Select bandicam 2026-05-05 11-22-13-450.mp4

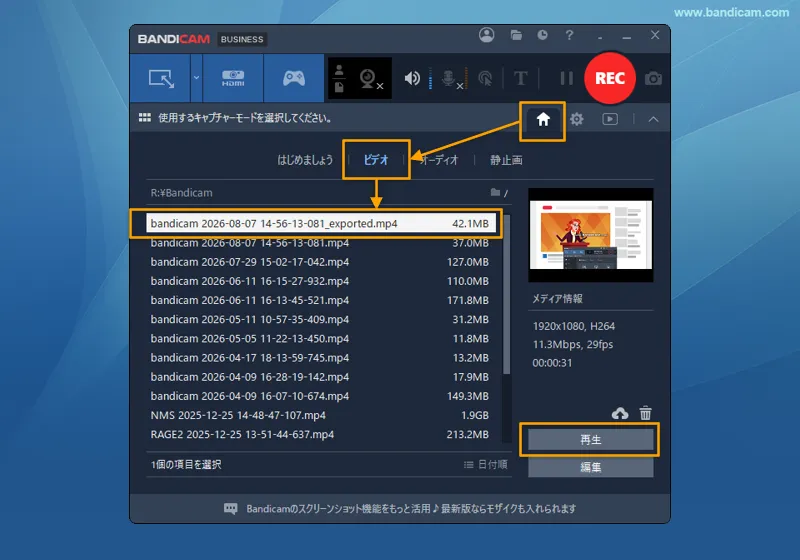pos(321,339)
